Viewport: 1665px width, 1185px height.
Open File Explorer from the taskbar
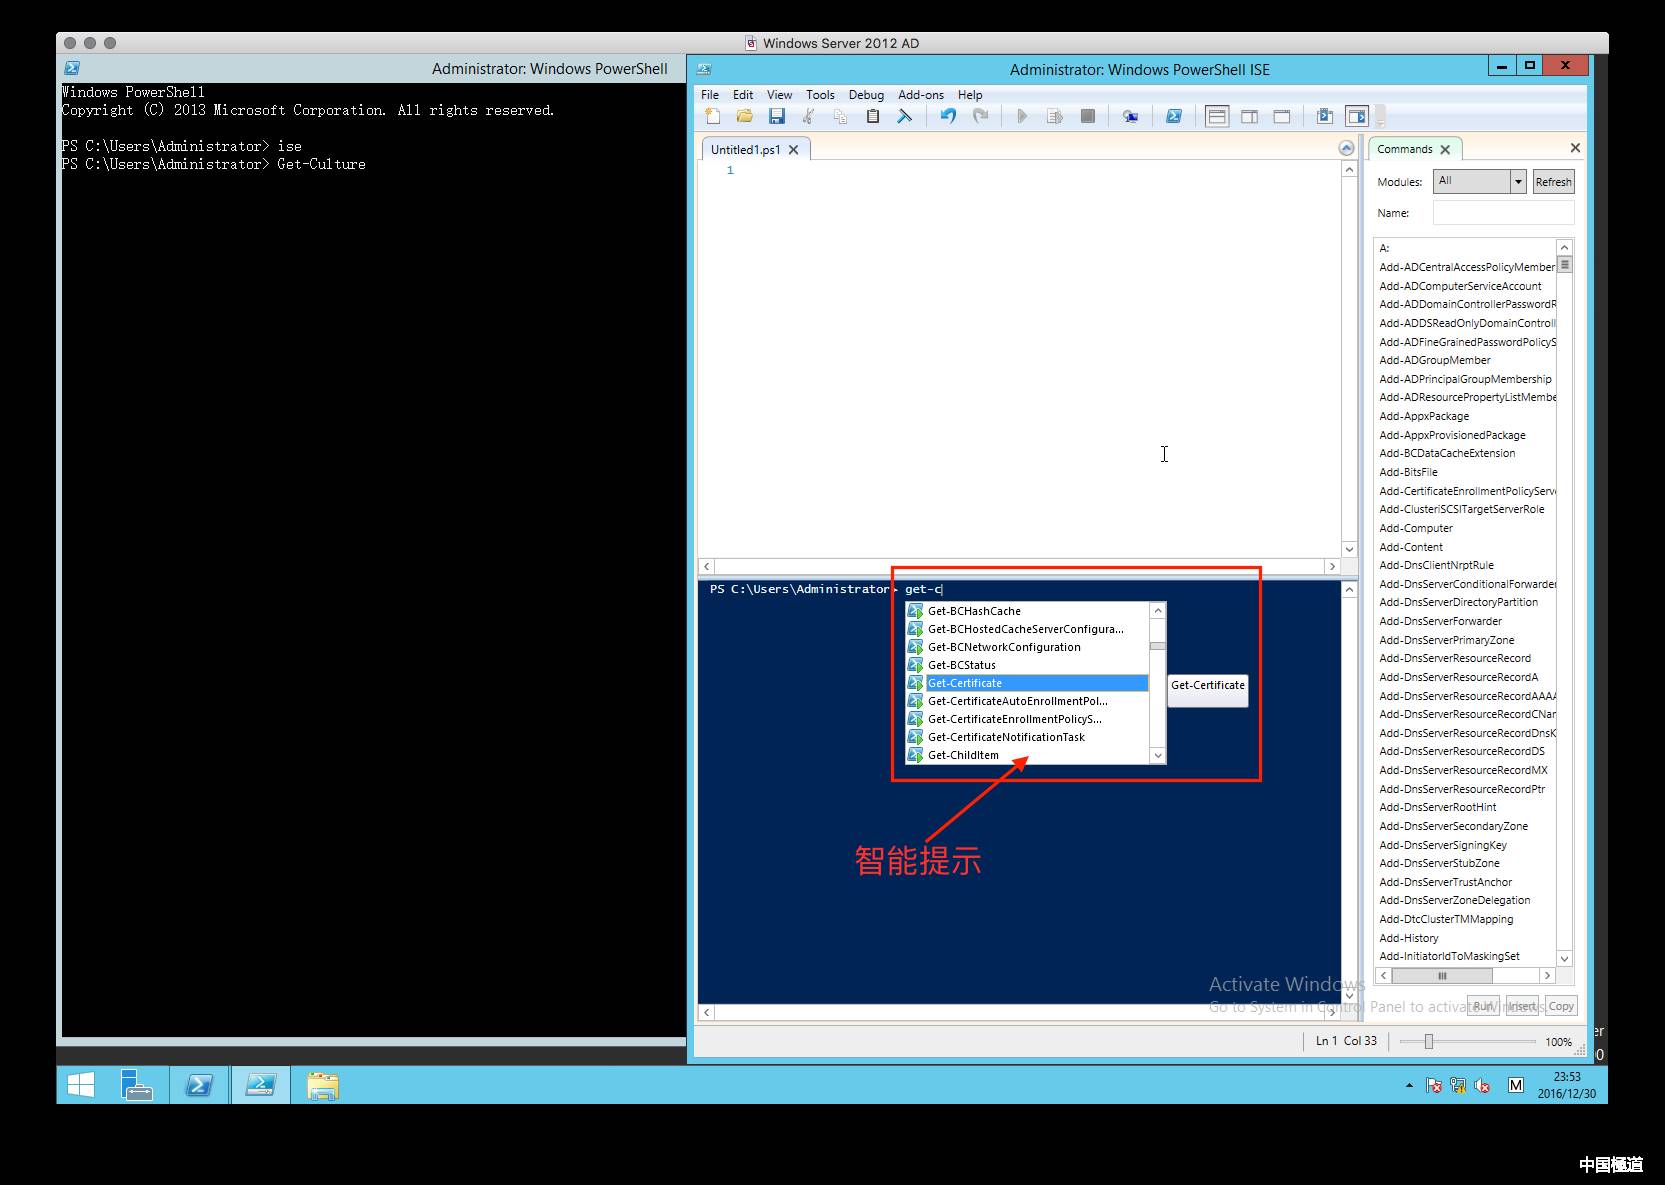(322, 1085)
